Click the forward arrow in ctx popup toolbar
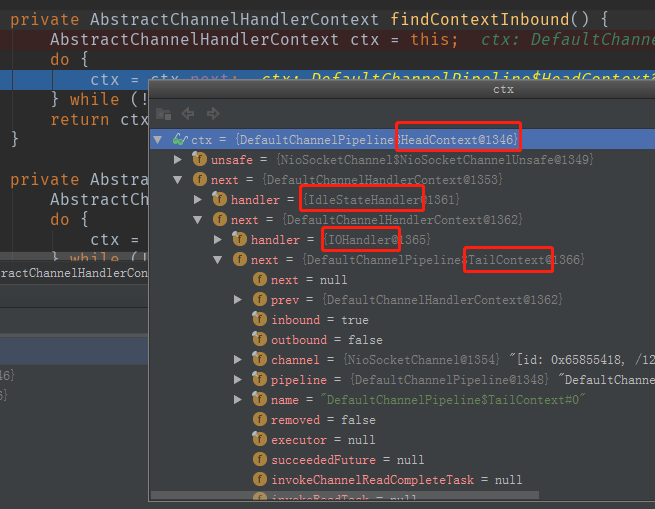 click(x=213, y=113)
